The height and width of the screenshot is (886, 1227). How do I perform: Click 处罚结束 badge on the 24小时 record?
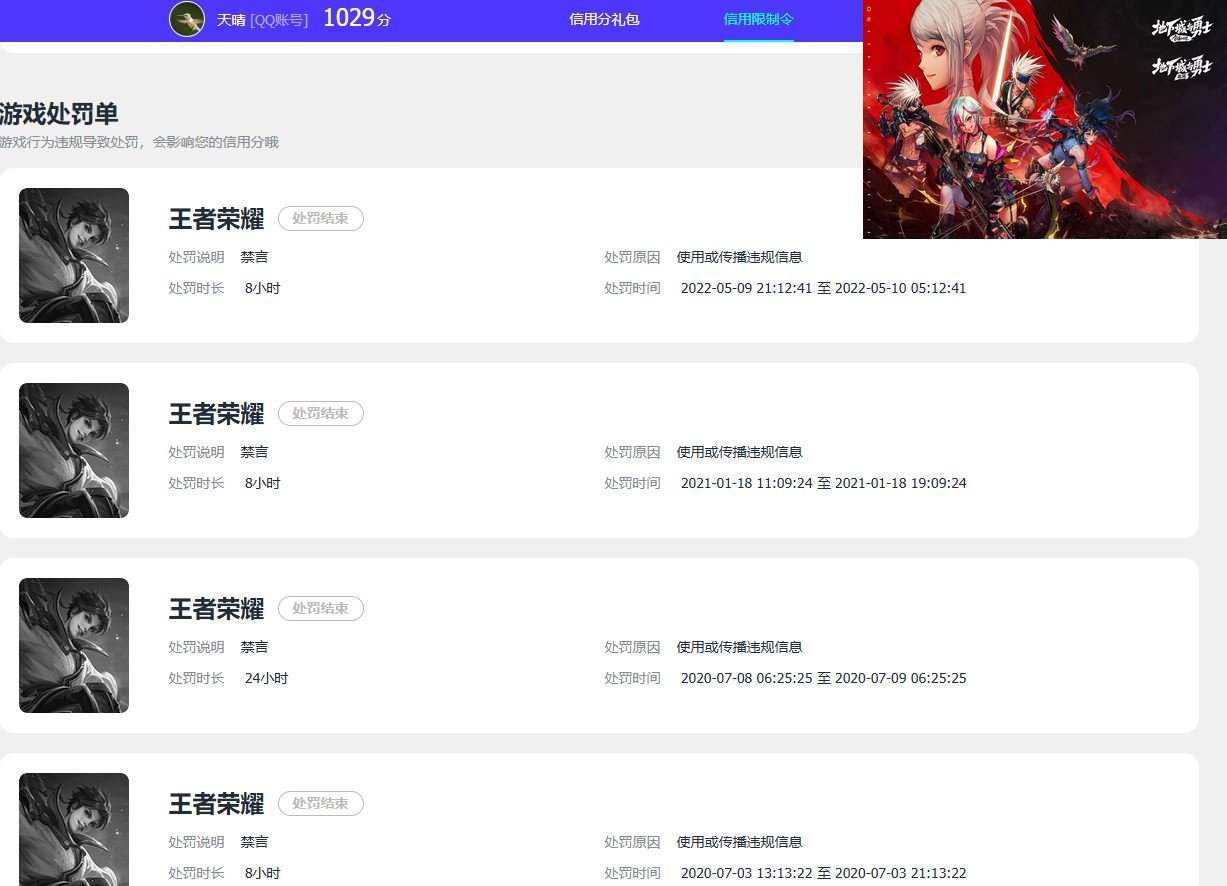320,608
